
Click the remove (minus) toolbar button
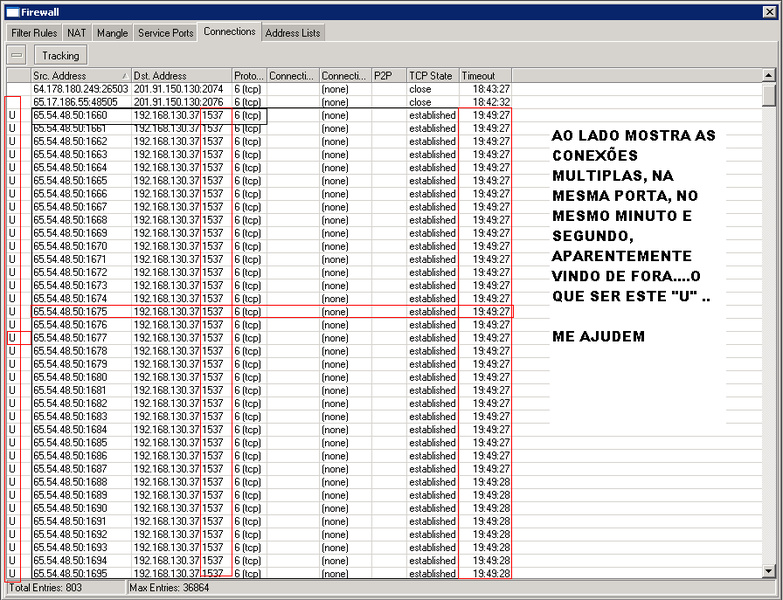coord(17,55)
